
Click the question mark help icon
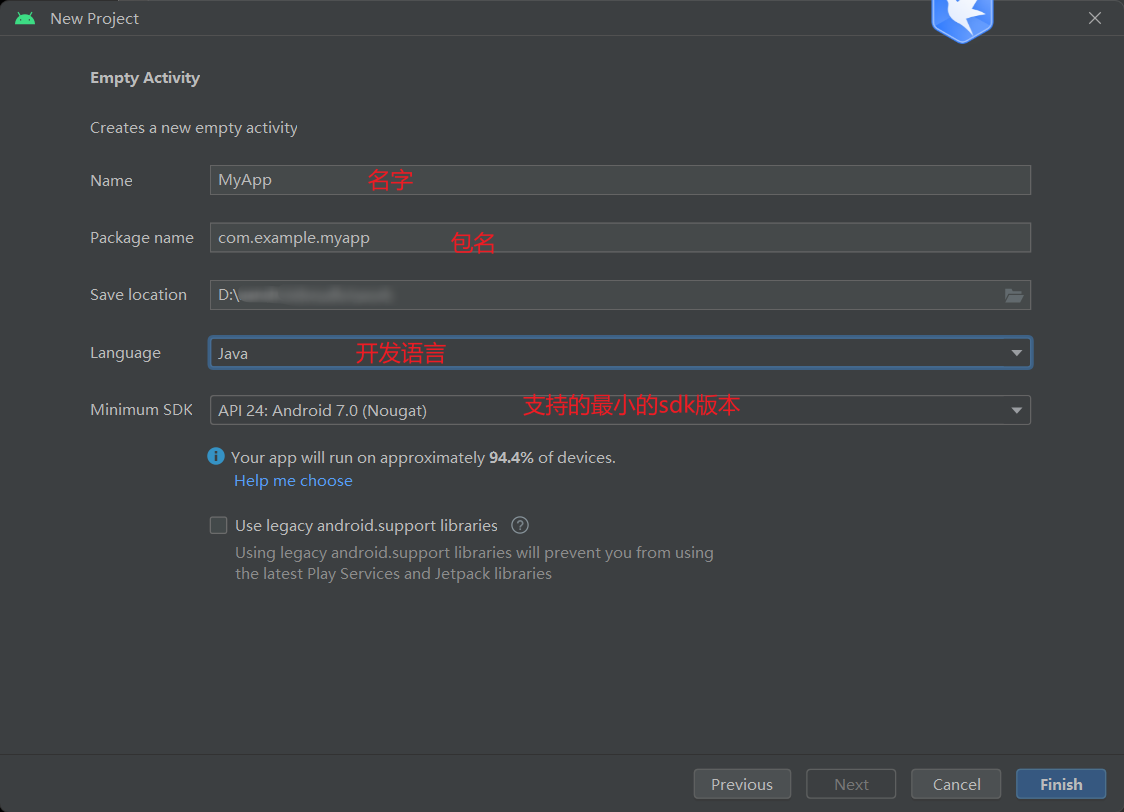tap(519, 525)
